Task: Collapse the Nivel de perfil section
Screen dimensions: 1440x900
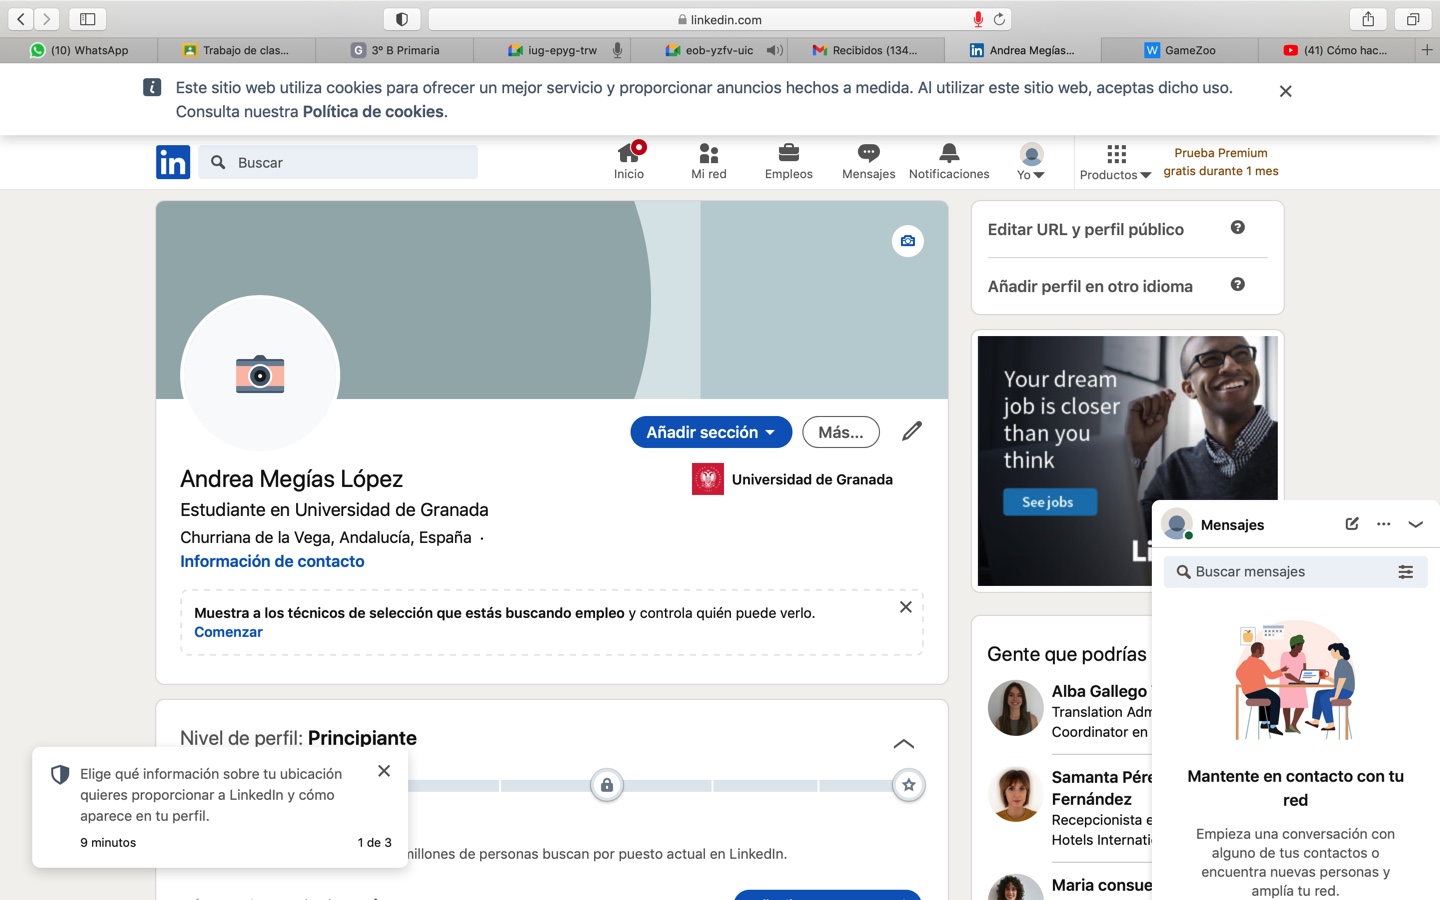Action: (x=903, y=743)
